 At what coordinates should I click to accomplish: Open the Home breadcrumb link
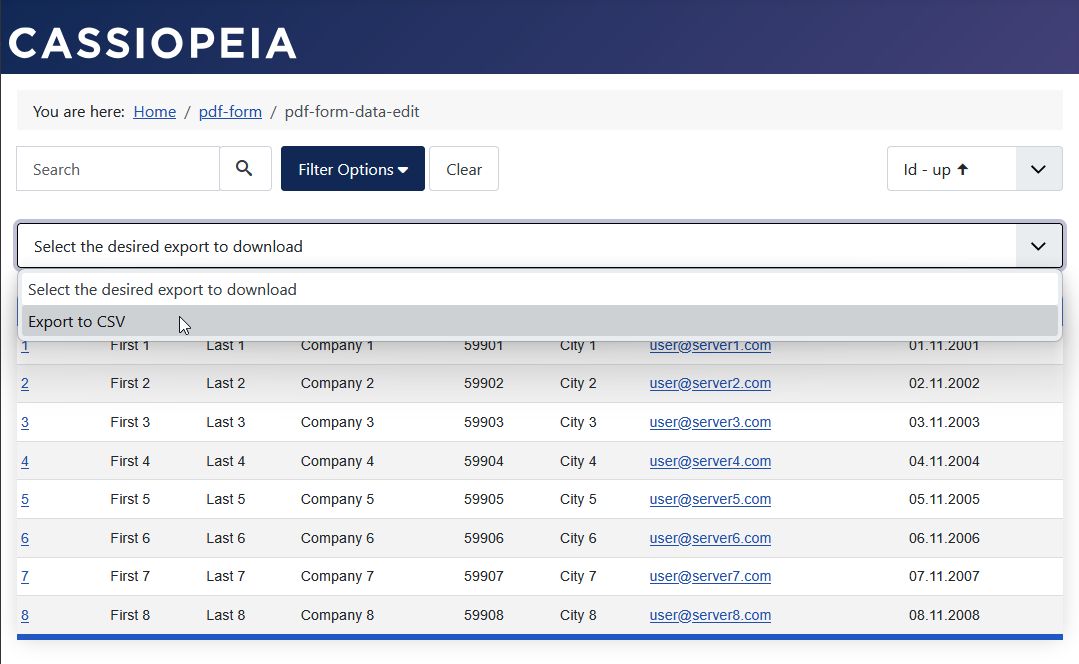click(x=154, y=111)
